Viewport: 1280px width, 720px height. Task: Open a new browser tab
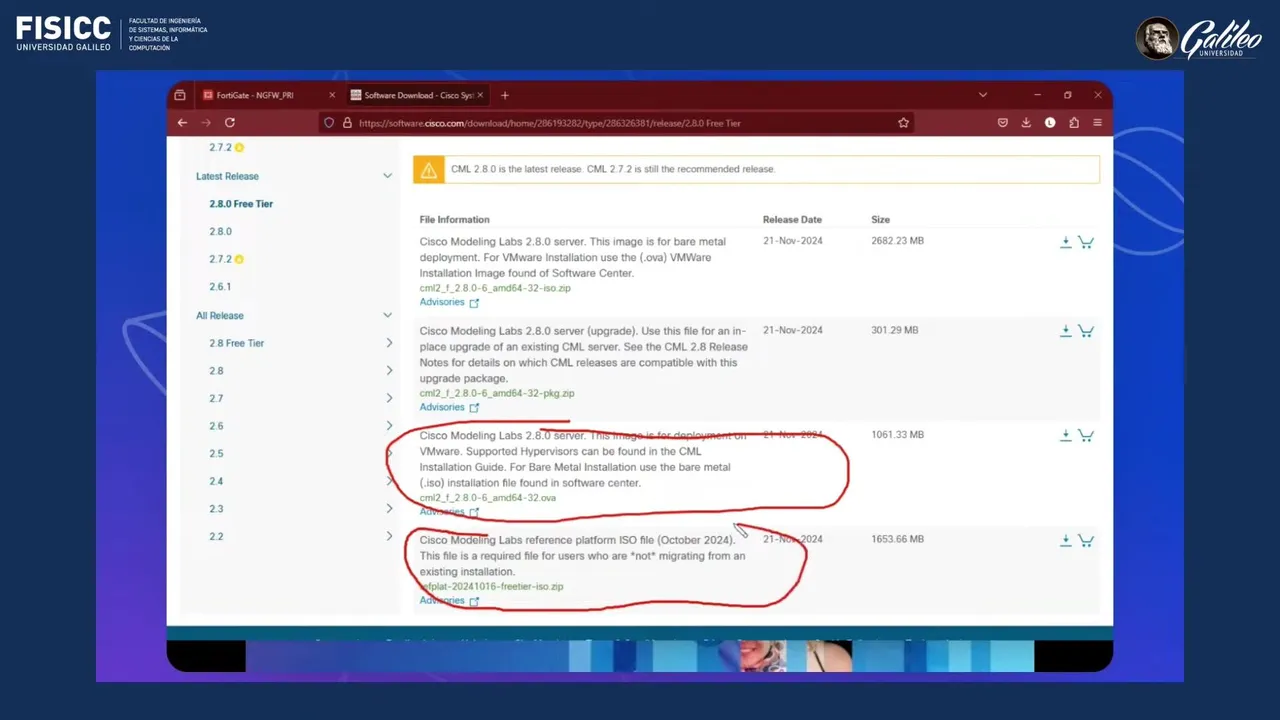pos(505,95)
